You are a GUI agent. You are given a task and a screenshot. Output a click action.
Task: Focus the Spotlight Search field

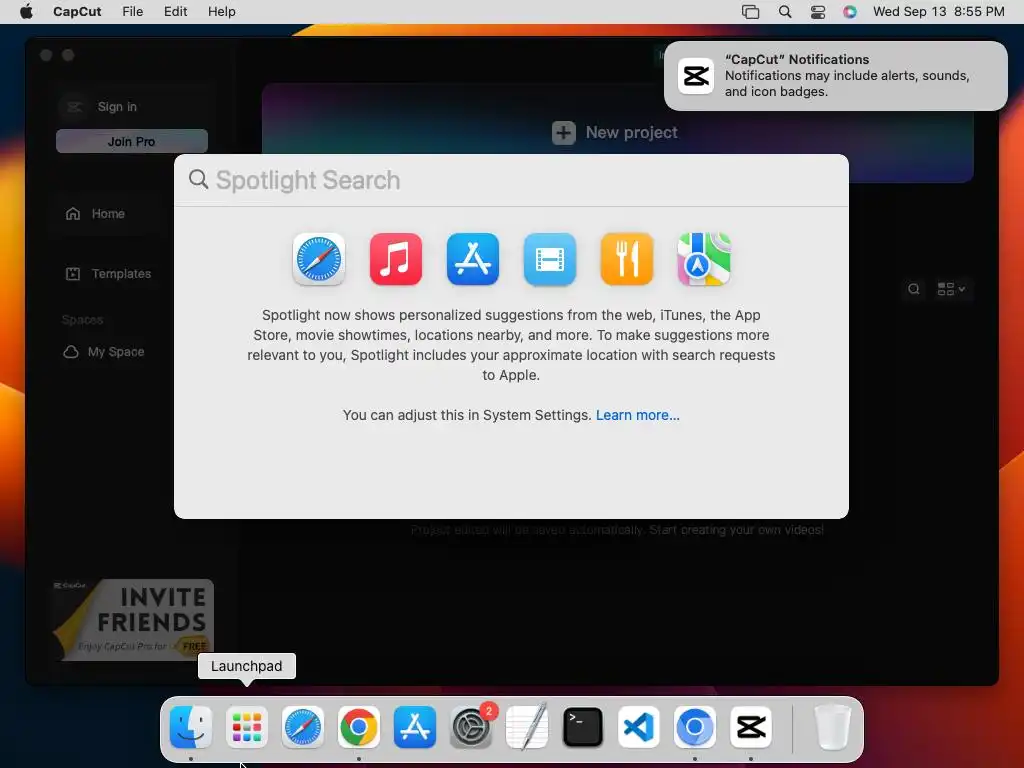tap(511, 180)
